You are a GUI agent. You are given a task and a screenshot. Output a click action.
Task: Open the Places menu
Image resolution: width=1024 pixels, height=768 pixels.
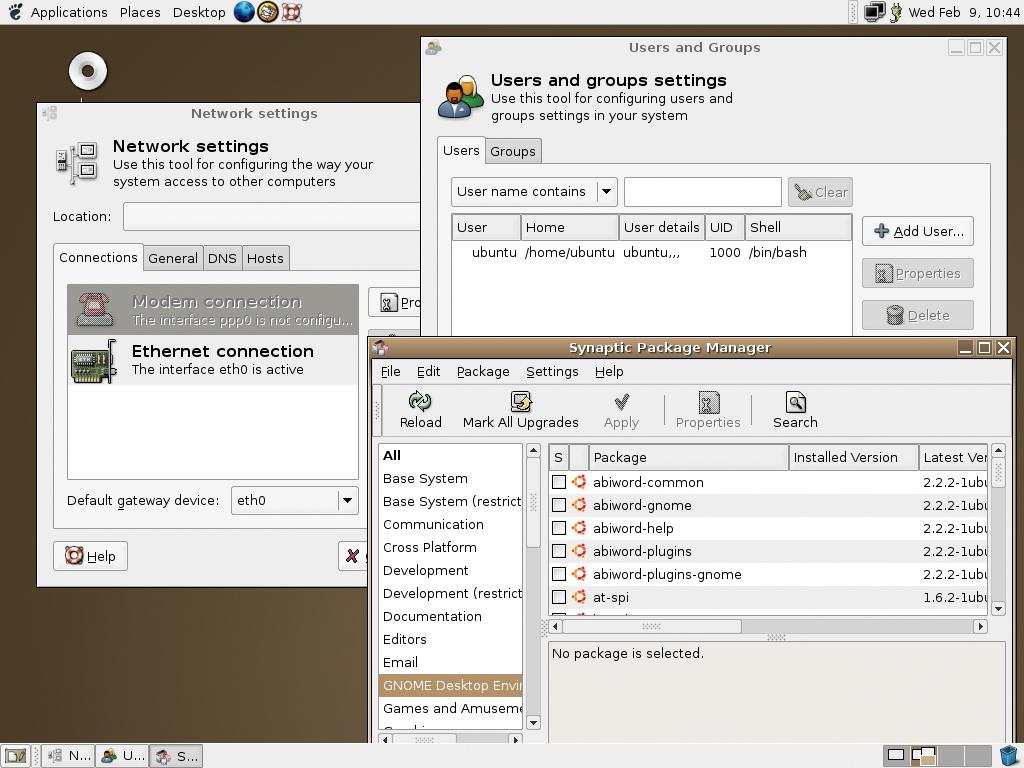[140, 12]
